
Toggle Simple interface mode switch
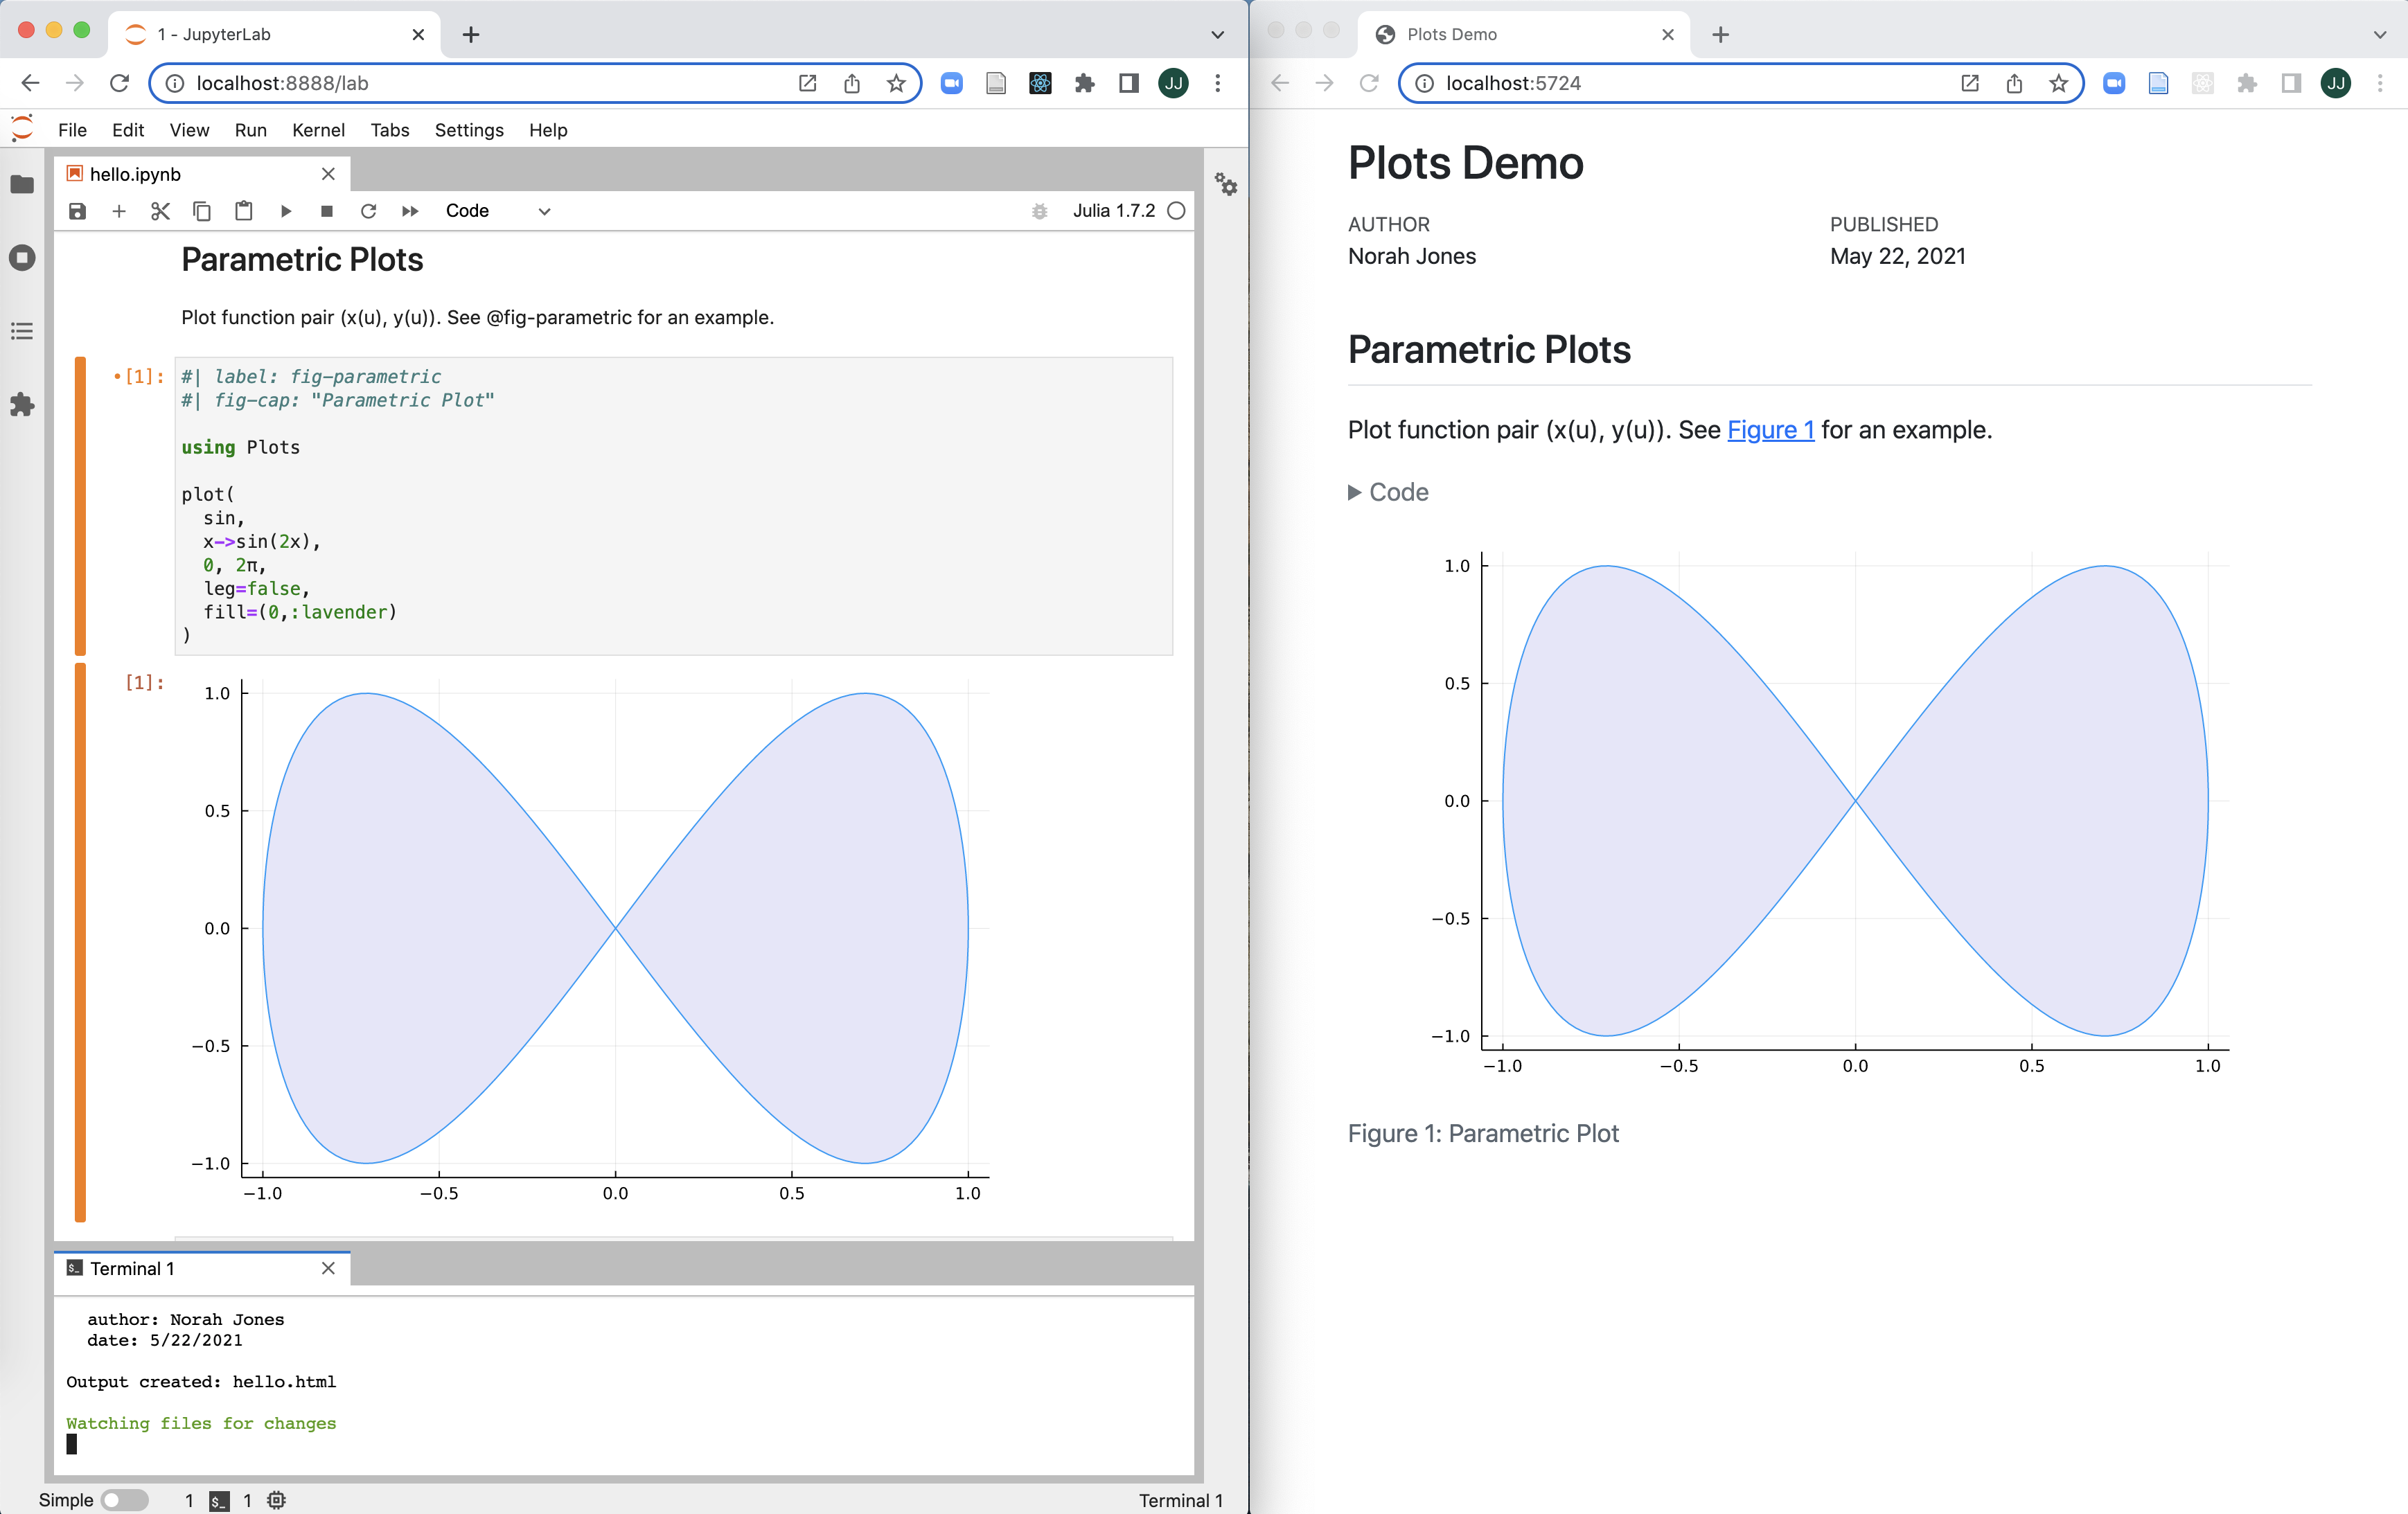coord(125,1500)
